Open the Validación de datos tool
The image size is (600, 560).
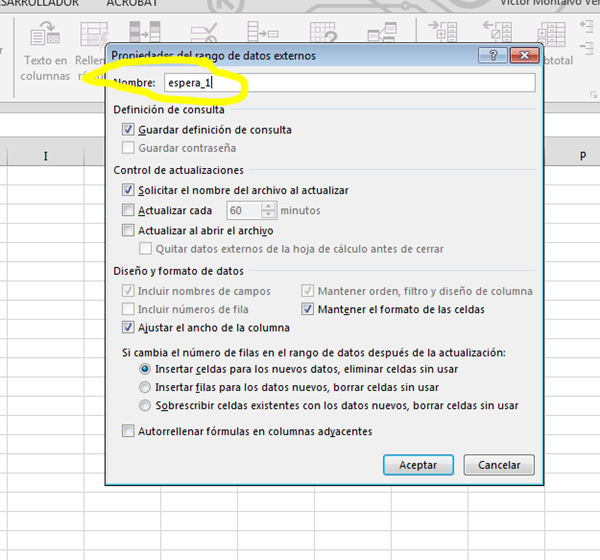(x=204, y=32)
